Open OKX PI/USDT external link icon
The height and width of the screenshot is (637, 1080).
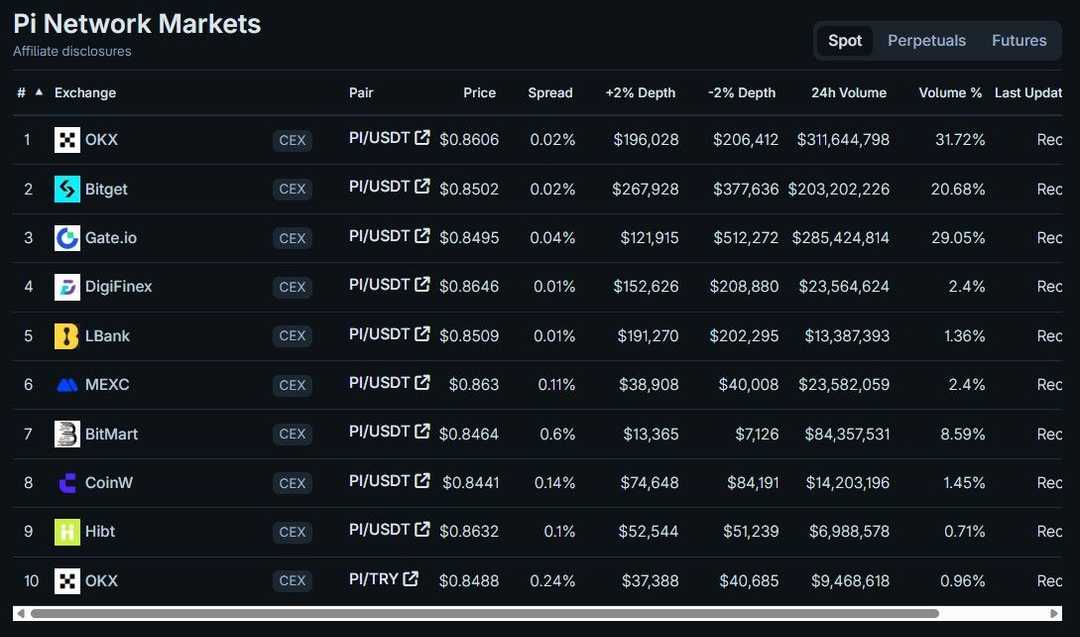(x=422, y=136)
